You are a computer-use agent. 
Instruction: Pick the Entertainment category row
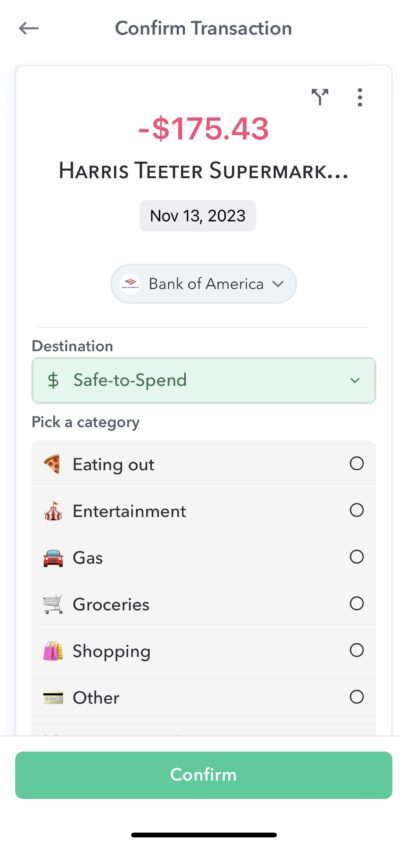[x=203, y=511]
